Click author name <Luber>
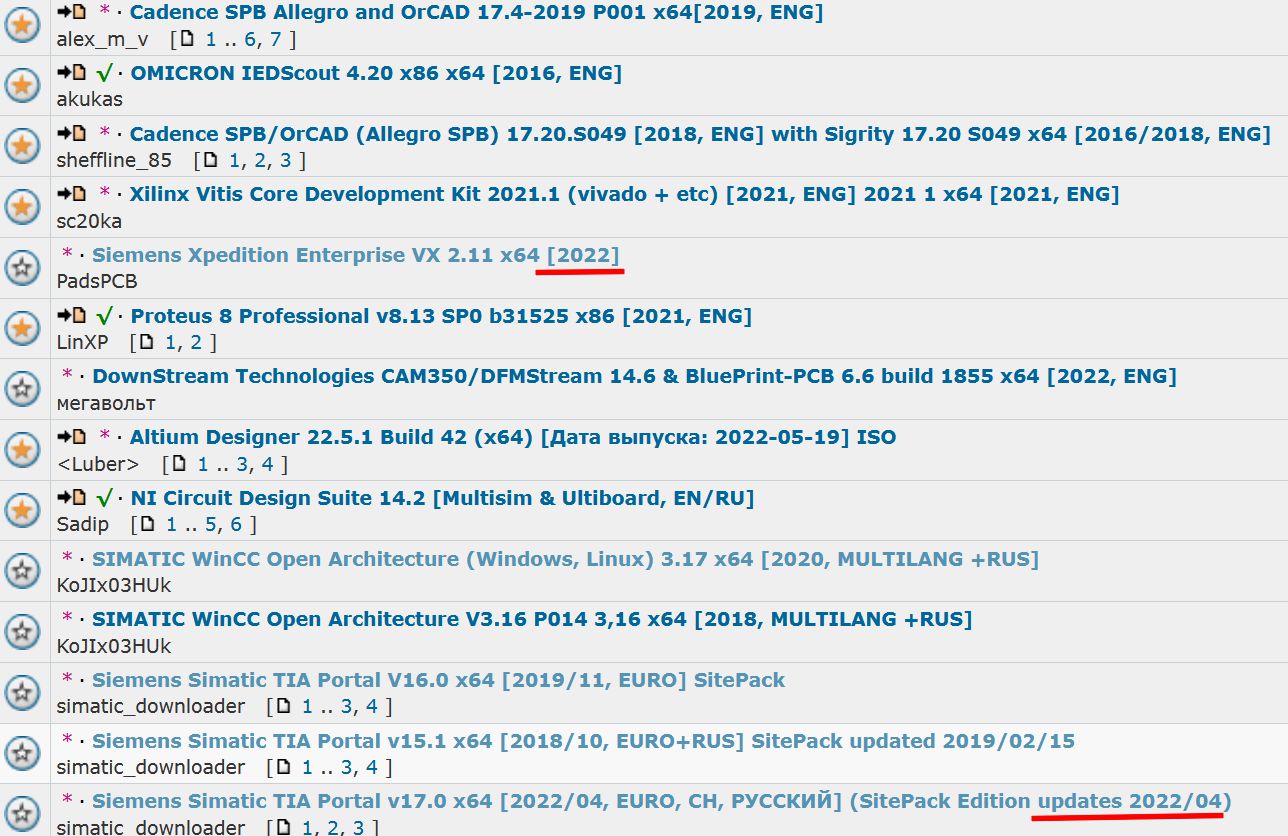Screen dimensions: 1288x836 click(x=97, y=464)
